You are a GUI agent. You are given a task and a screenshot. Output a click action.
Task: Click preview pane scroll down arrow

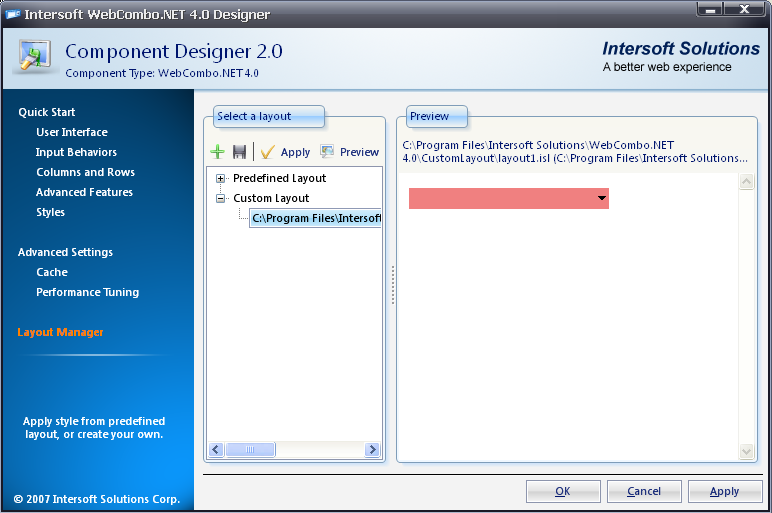[x=746, y=451]
